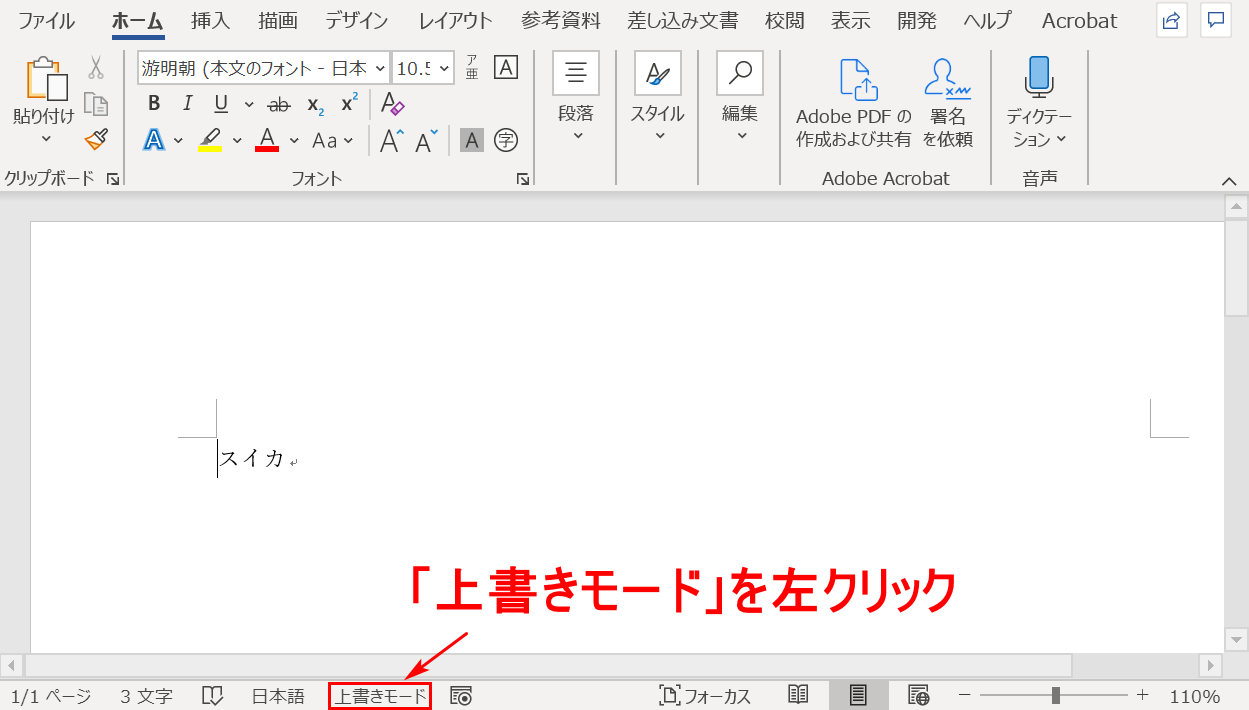This screenshot has height=710, width=1249.
Task: Click the ディクテーション microphone button
Action: point(1039,103)
